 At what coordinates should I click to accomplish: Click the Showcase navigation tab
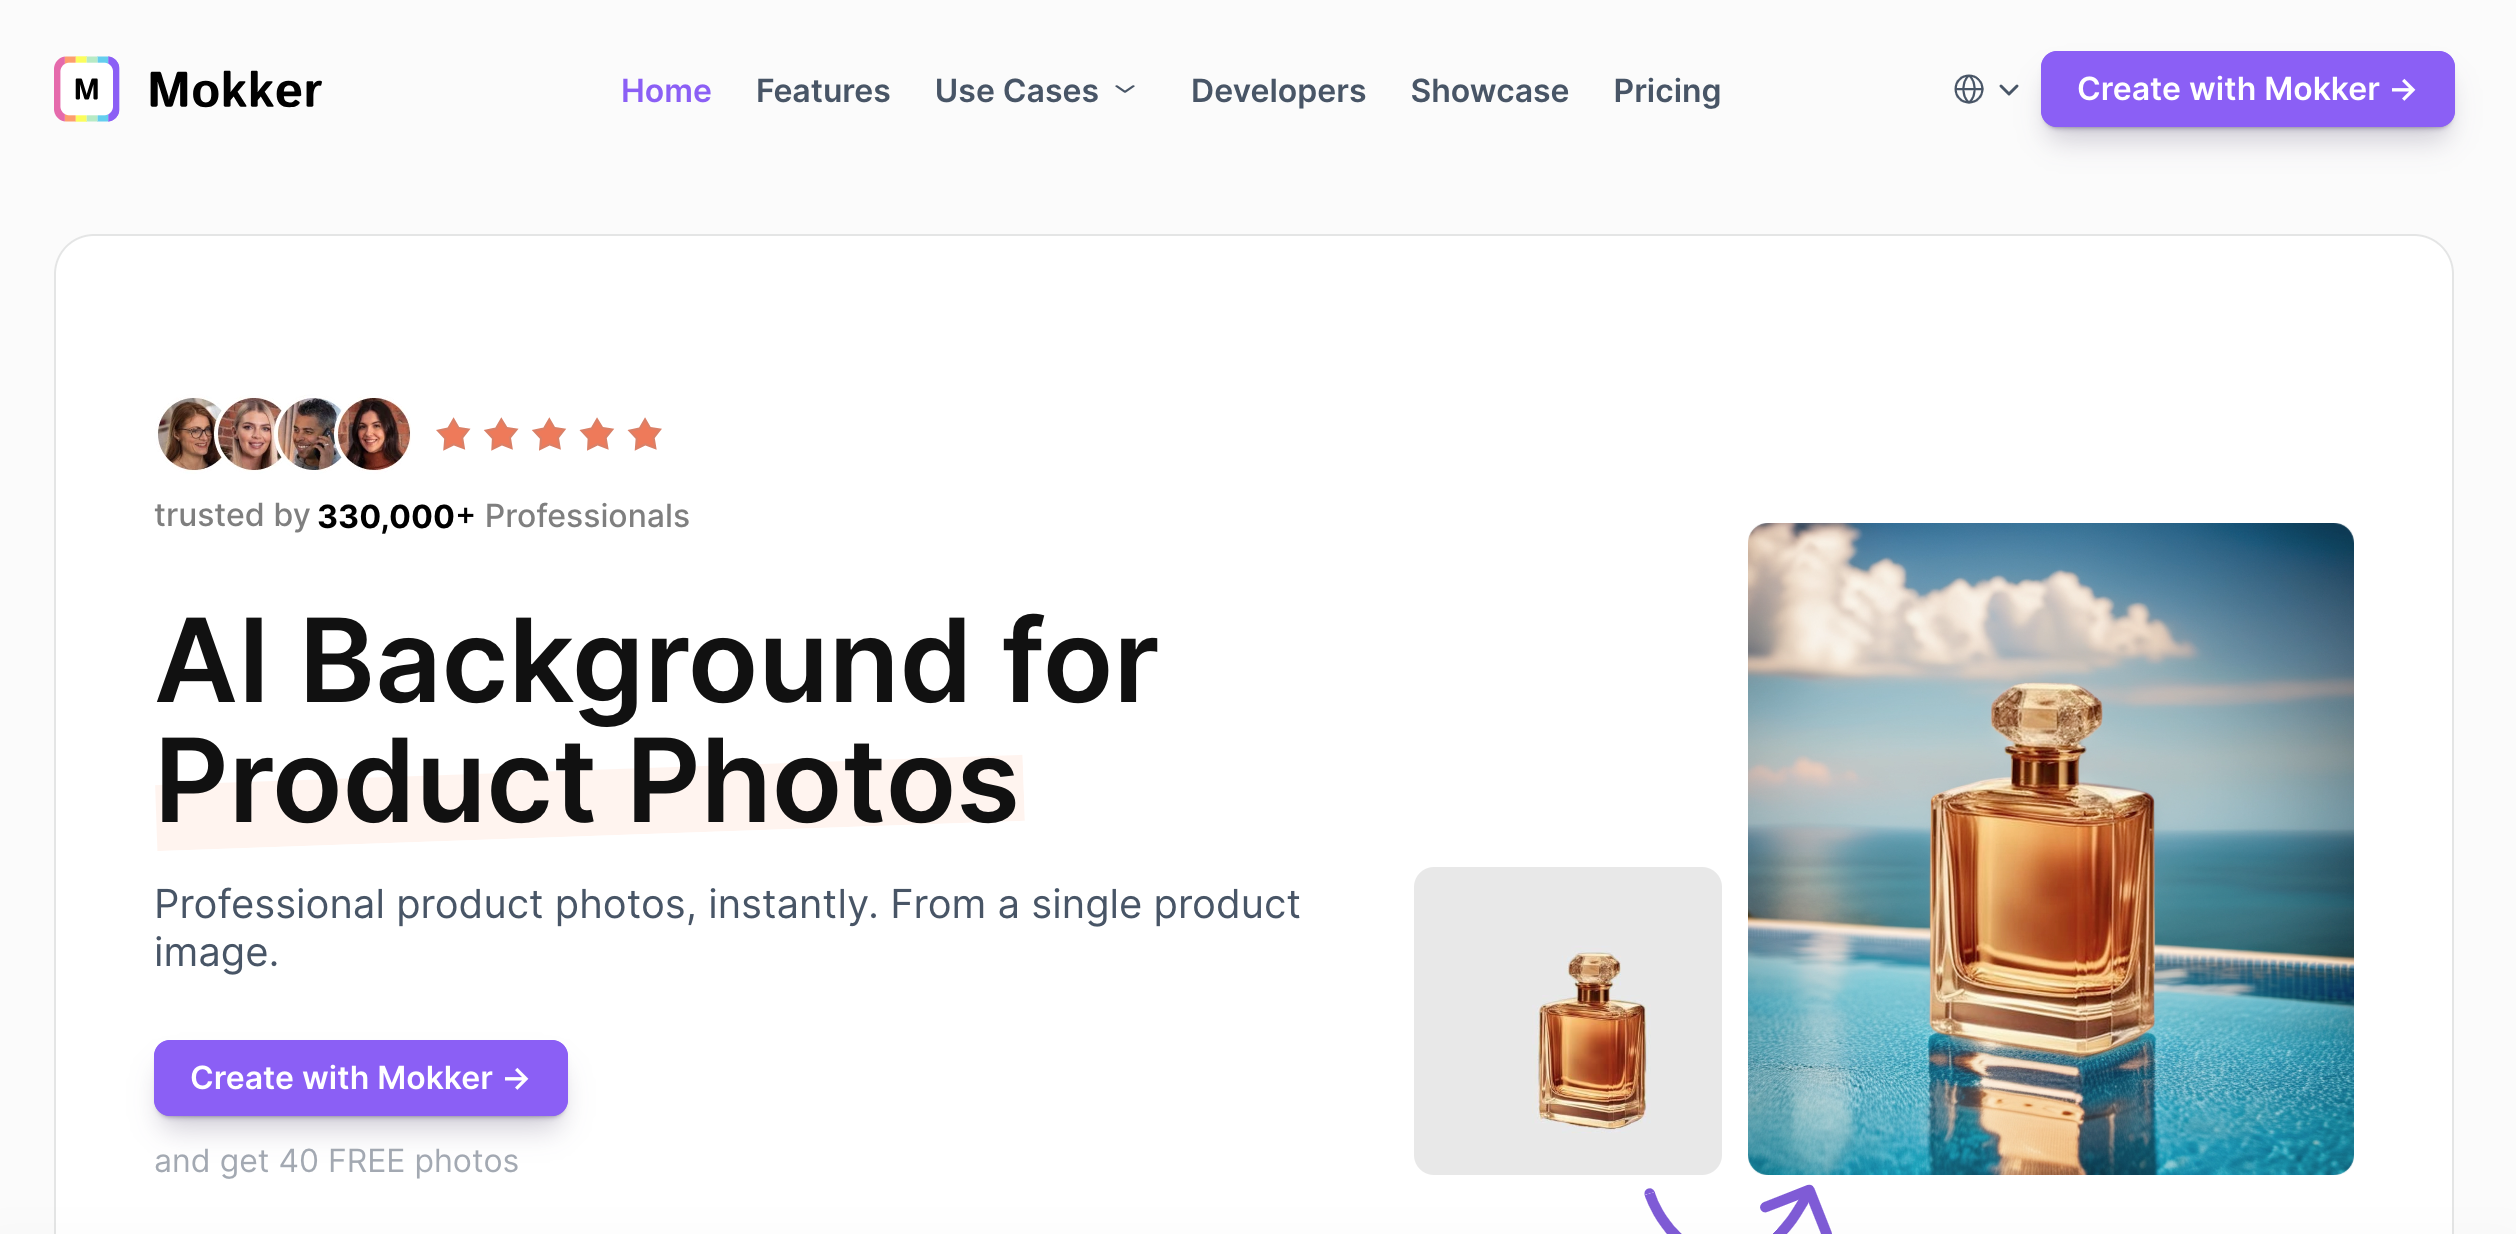(1489, 90)
